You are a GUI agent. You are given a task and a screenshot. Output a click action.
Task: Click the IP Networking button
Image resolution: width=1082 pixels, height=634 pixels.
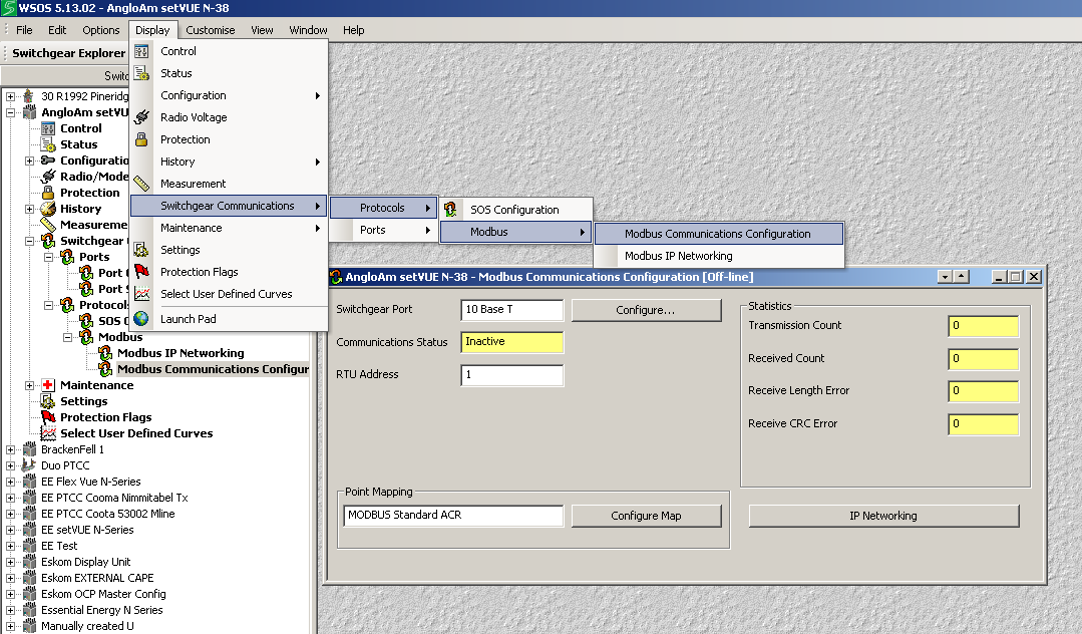point(883,515)
